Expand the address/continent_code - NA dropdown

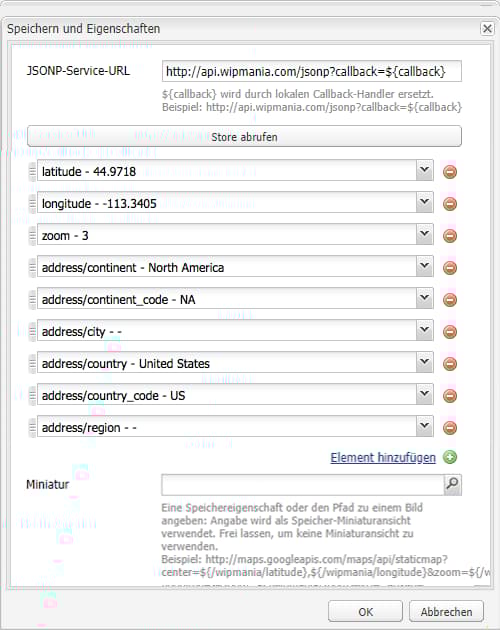424,299
